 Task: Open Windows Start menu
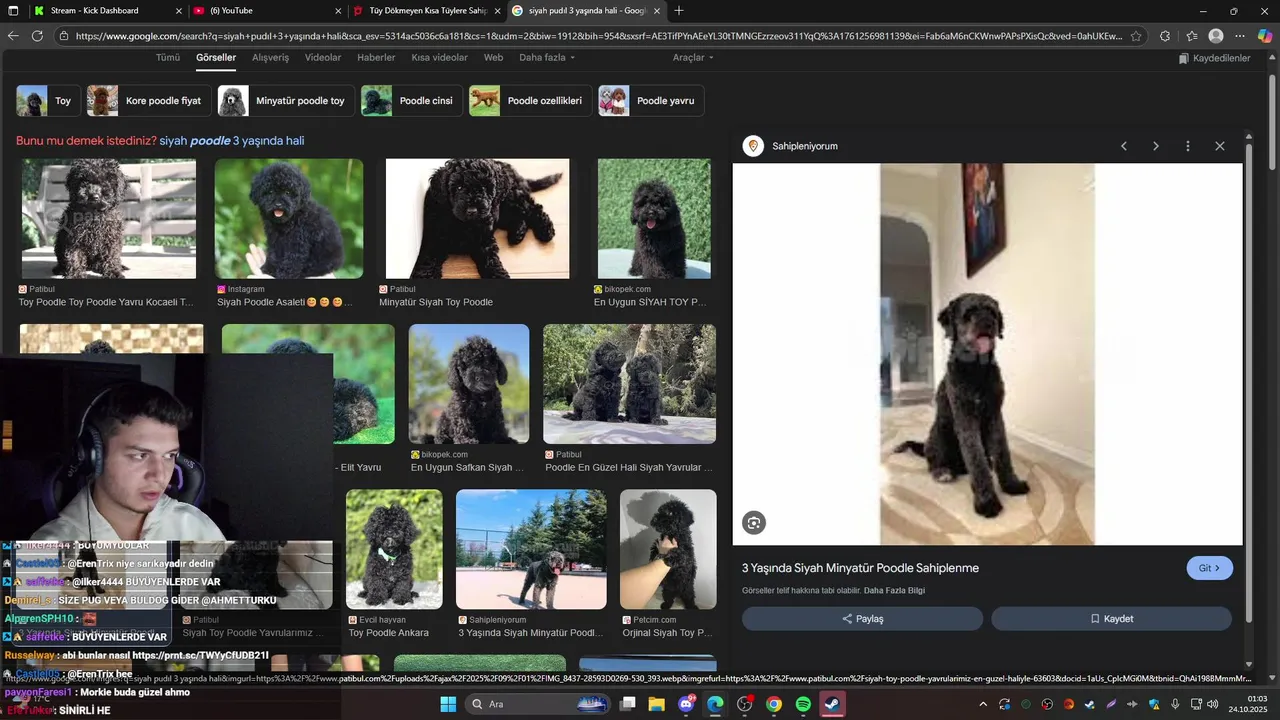448,704
